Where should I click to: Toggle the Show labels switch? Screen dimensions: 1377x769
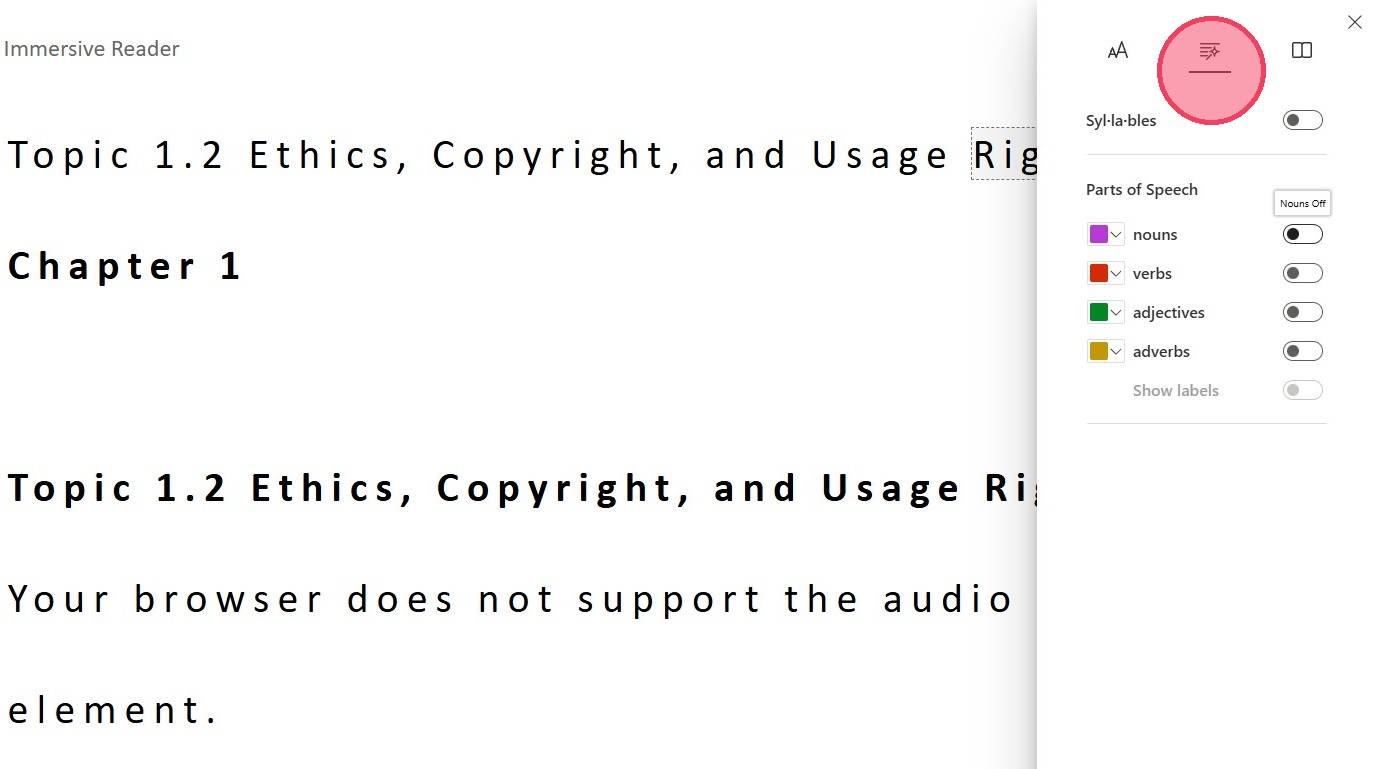(x=1302, y=390)
